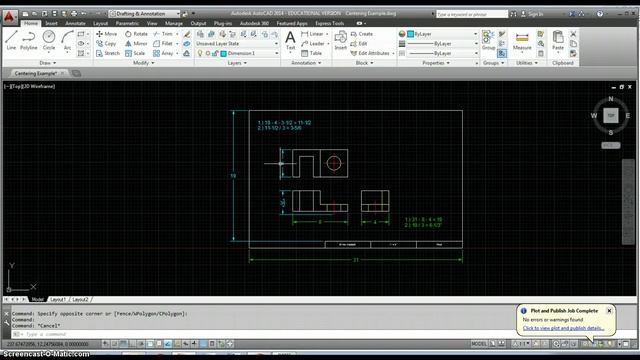
Task: Expand the Block panel
Action: point(364,63)
